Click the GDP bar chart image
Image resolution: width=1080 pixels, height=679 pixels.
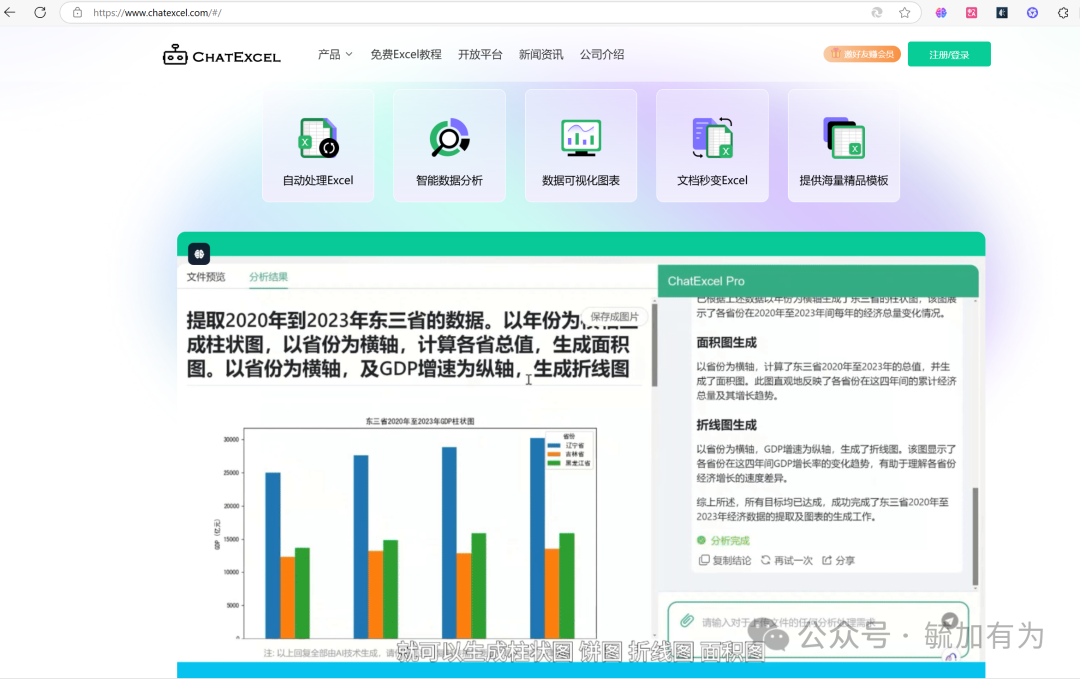coord(405,527)
